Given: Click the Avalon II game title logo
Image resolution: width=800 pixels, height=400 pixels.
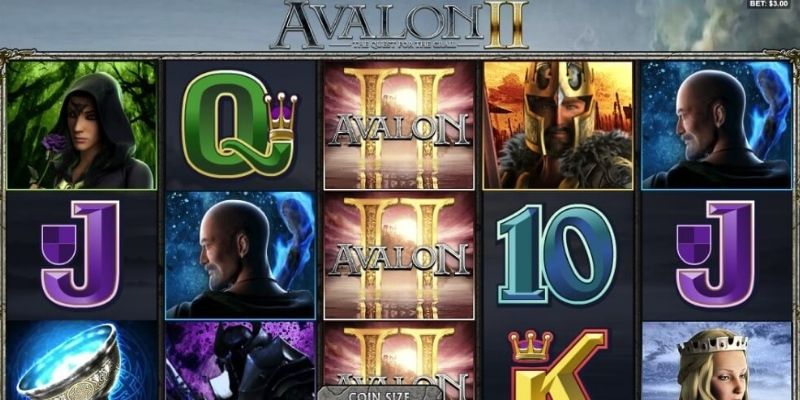Looking at the screenshot, I should [x=399, y=24].
